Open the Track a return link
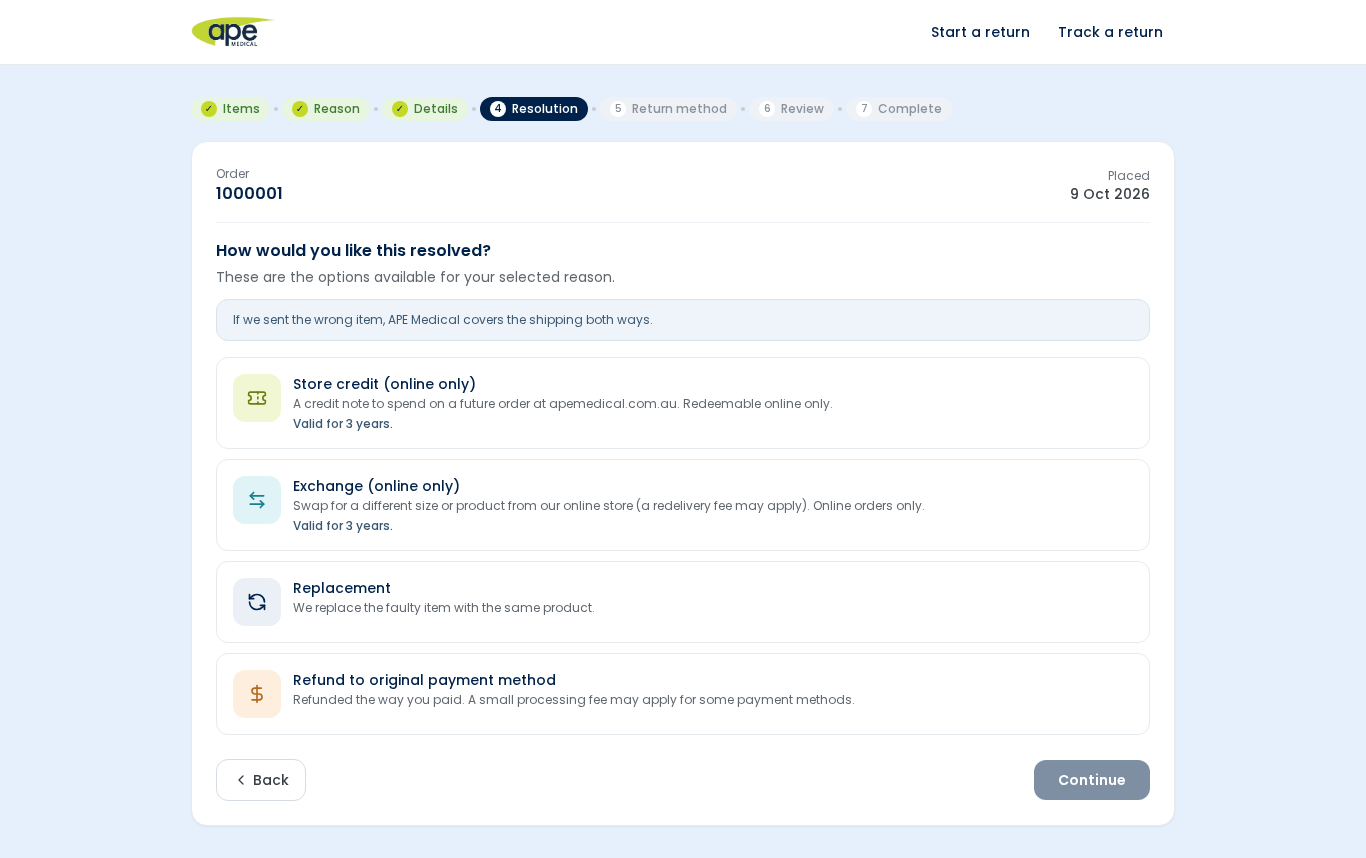1366x858 pixels. tap(1110, 32)
